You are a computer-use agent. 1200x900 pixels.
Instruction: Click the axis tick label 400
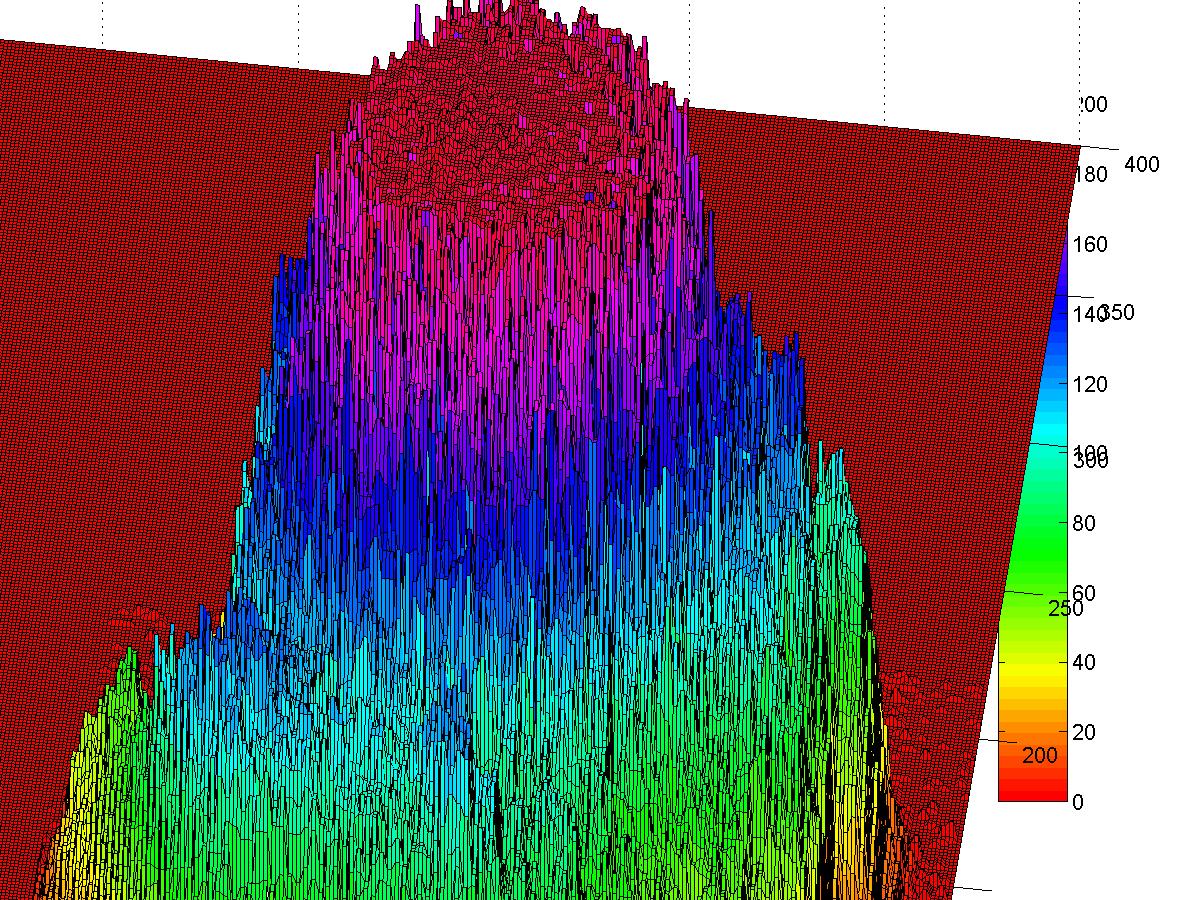pos(1142,164)
